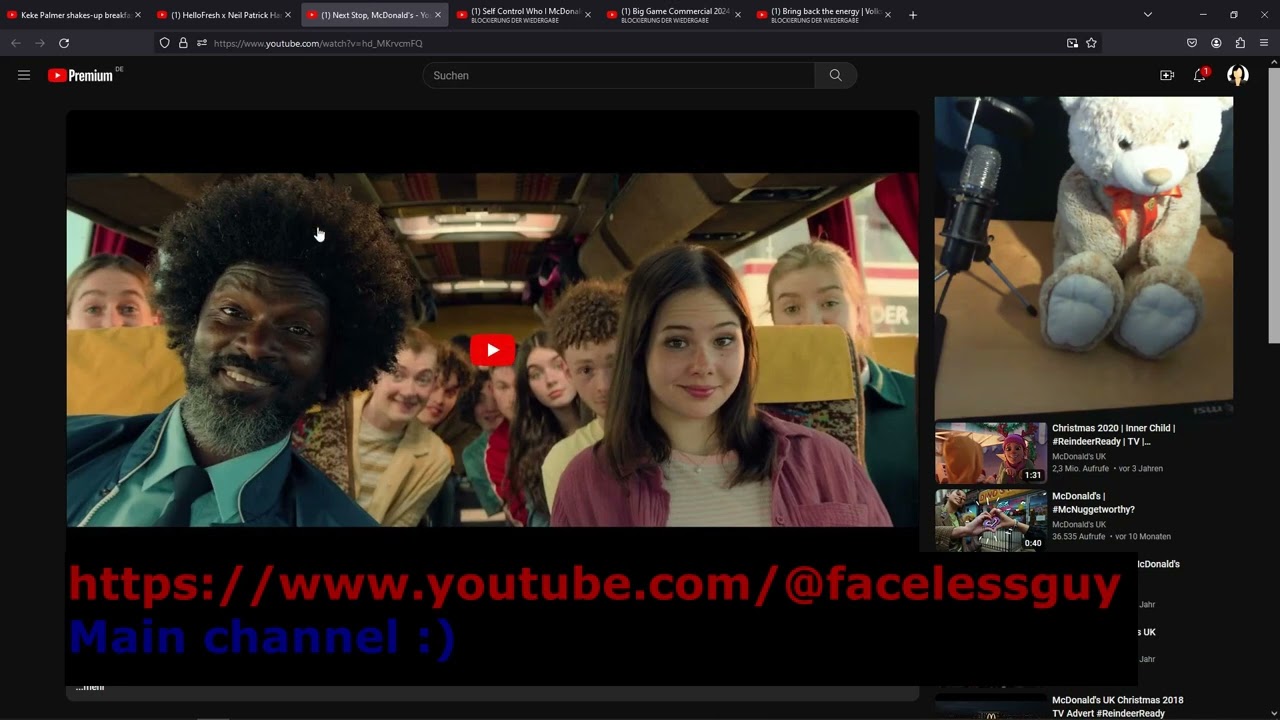Open Christmas 2020 | Inner Child title link
The width and height of the screenshot is (1280, 720).
tap(1113, 435)
